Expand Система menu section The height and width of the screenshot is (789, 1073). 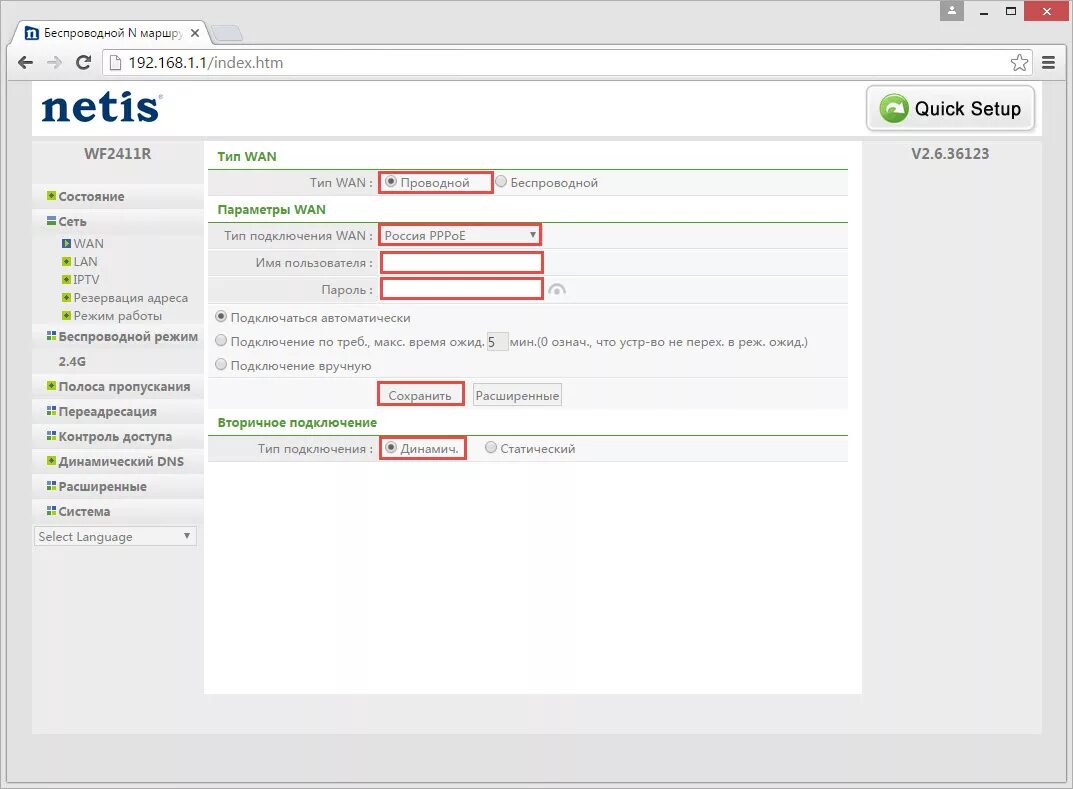tap(84, 511)
